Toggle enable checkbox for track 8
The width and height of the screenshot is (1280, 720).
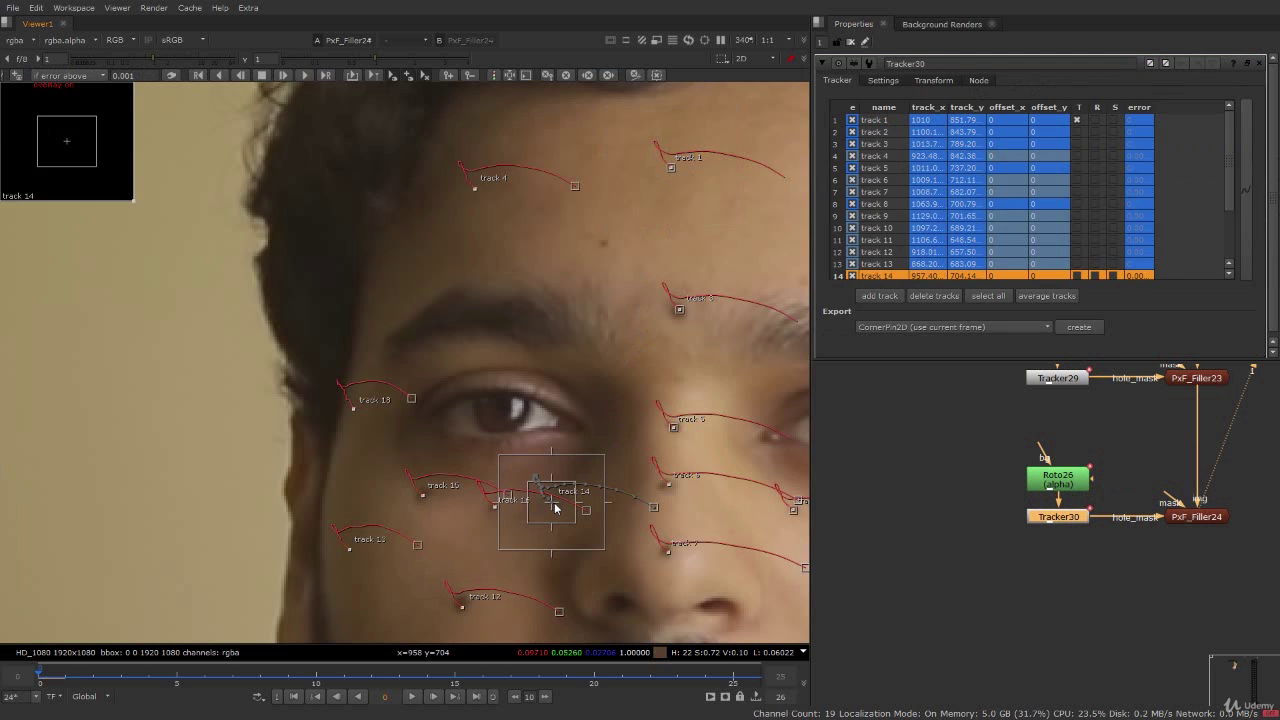click(x=852, y=204)
